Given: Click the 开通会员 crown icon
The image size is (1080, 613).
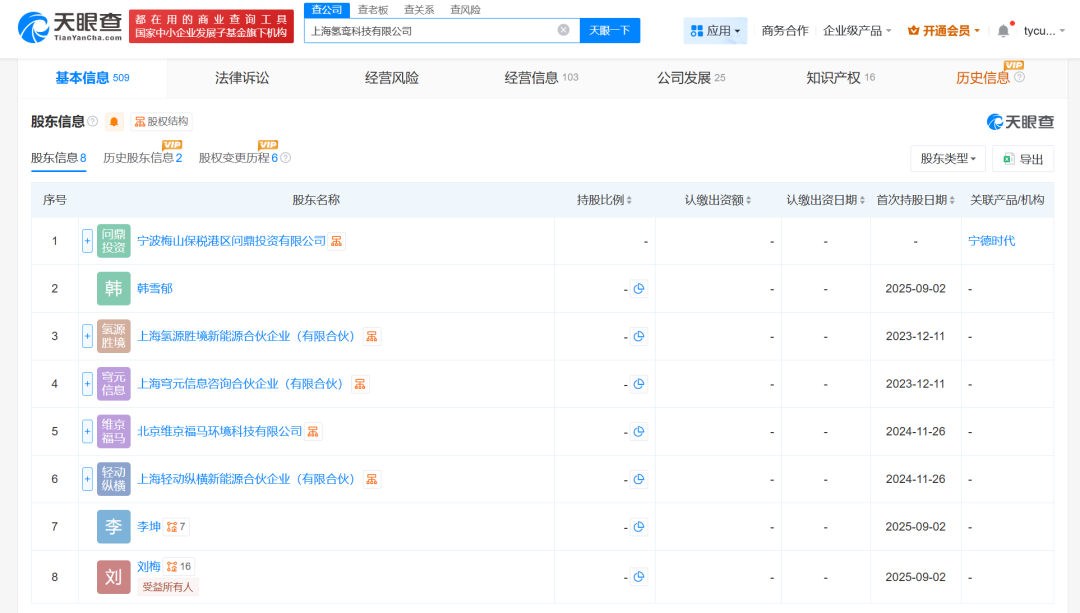Looking at the screenshot, I should tap(913, 30).
